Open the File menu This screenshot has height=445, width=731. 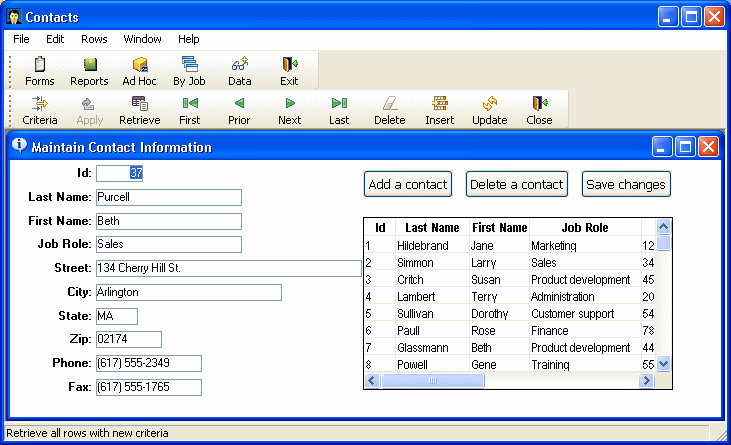click(x=21, y=39)
